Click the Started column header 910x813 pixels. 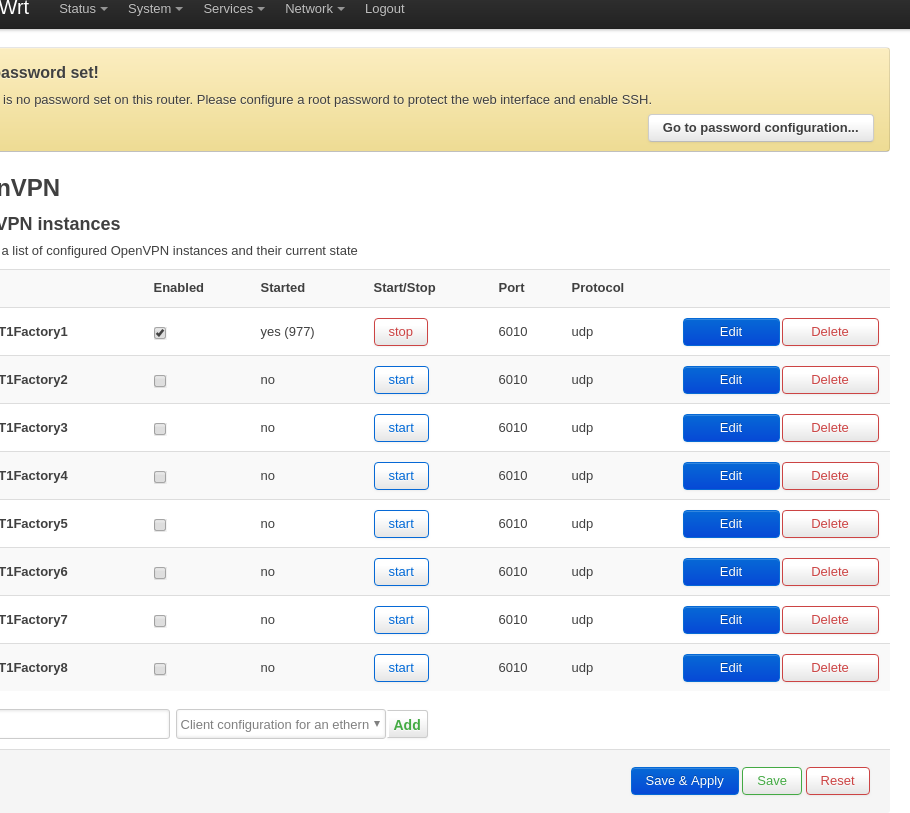(282, 288)
